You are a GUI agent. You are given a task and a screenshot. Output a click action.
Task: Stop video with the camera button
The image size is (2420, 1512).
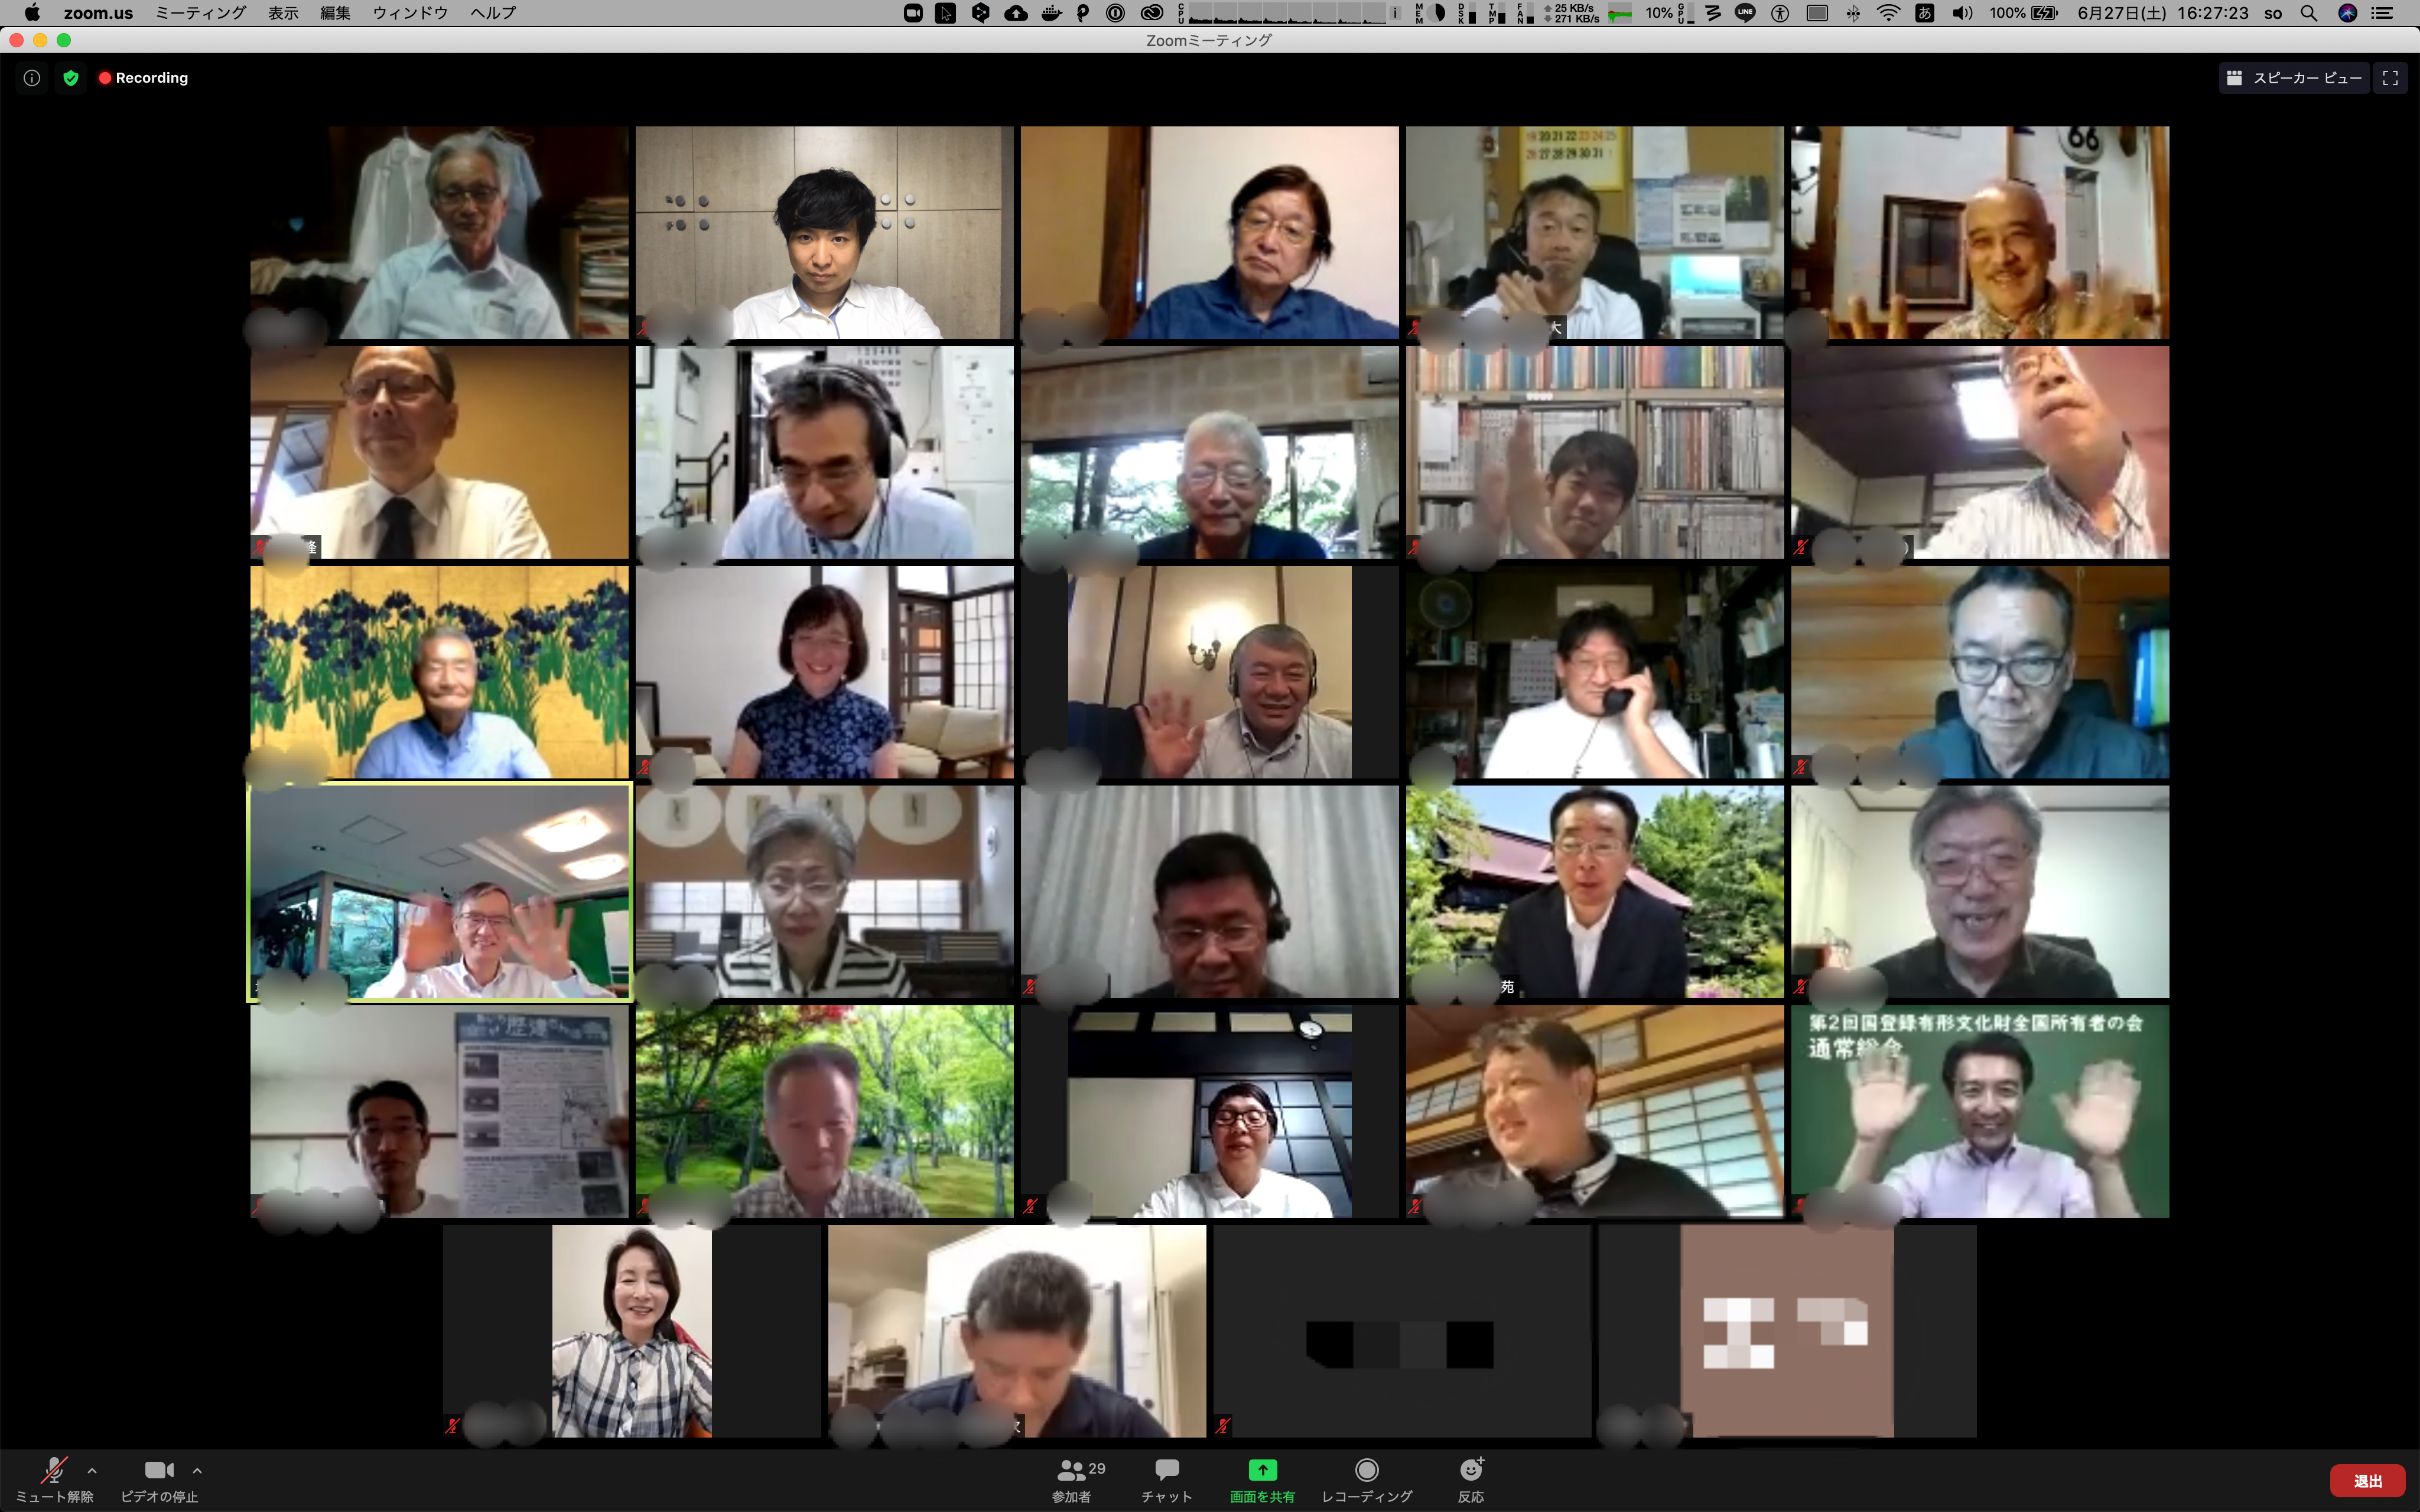tap(159, 1469)
